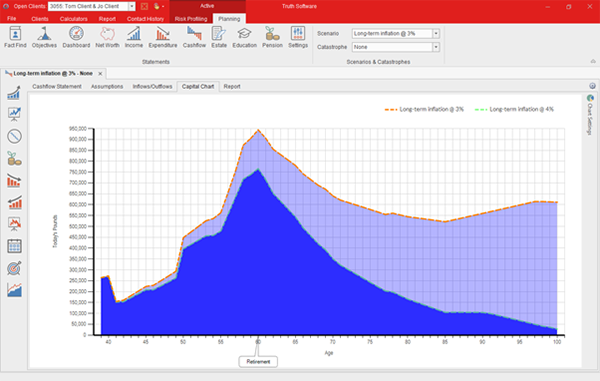Open the Open Clients dropdown arrow

pyautogui.click(x=132, y=7)
